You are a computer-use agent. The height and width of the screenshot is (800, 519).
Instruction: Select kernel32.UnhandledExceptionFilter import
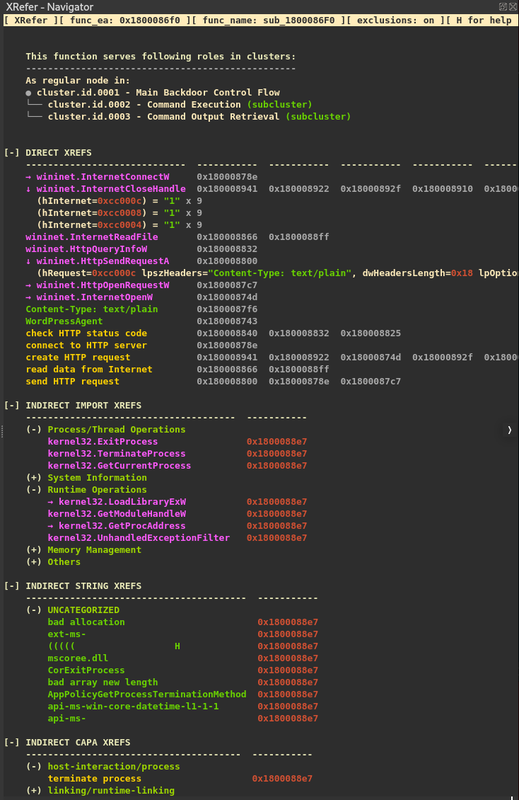click(139, 538)
